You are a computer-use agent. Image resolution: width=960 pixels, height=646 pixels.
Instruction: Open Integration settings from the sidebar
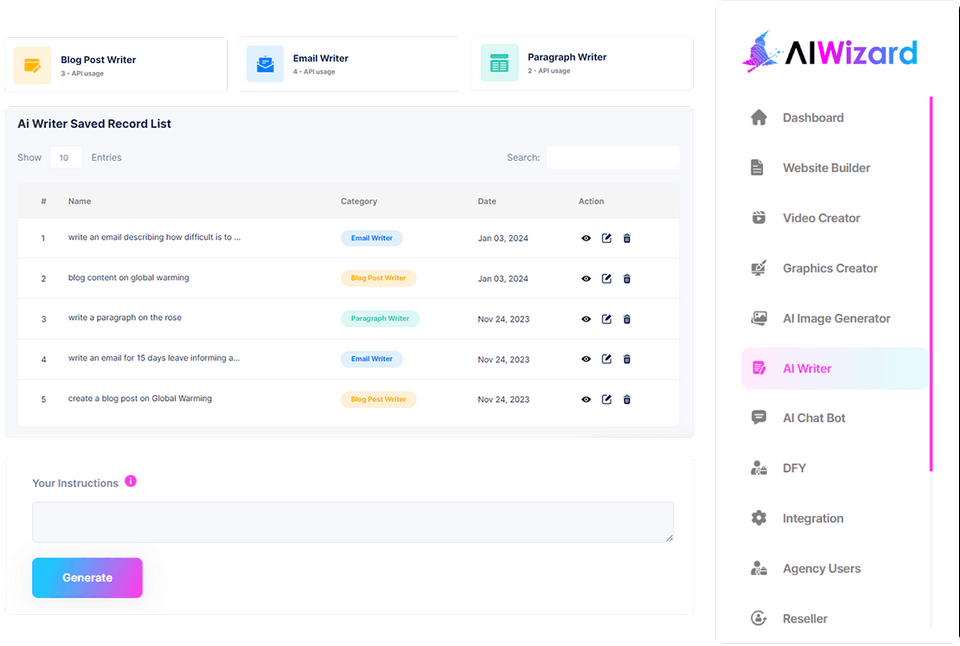tap(813, 518)
